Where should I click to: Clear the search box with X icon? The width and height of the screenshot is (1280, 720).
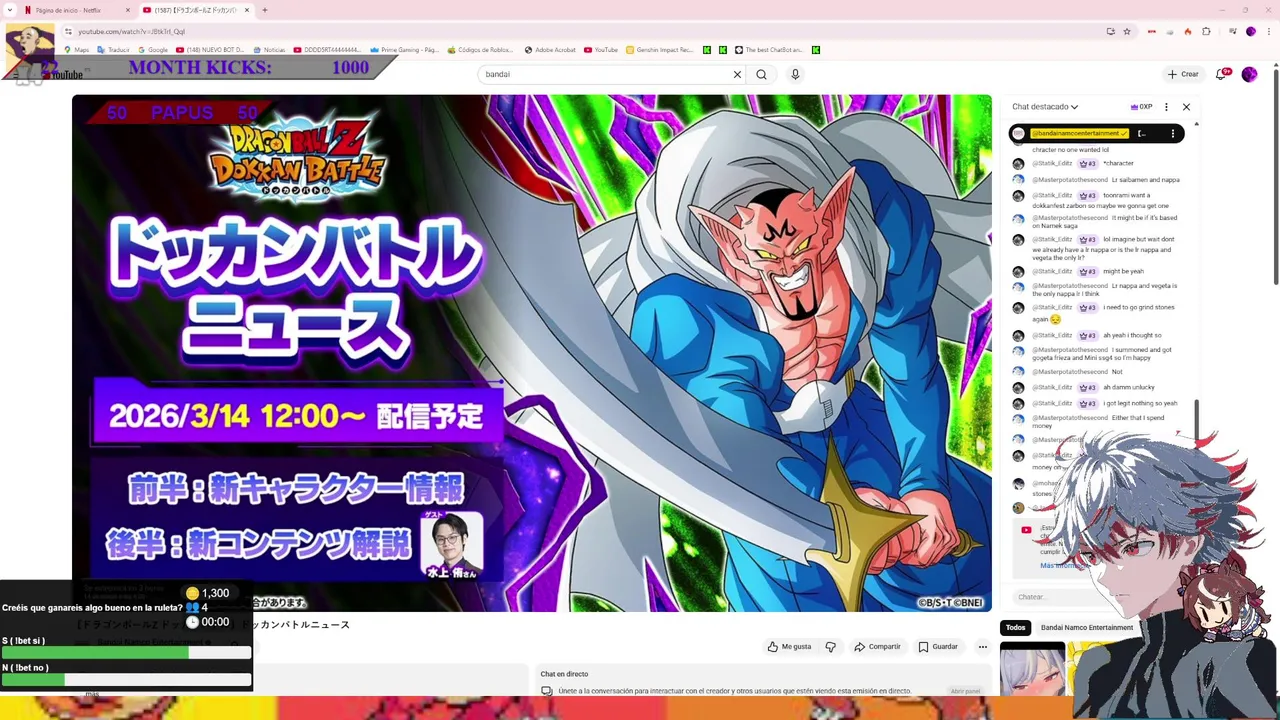click(x=737, y=74)
